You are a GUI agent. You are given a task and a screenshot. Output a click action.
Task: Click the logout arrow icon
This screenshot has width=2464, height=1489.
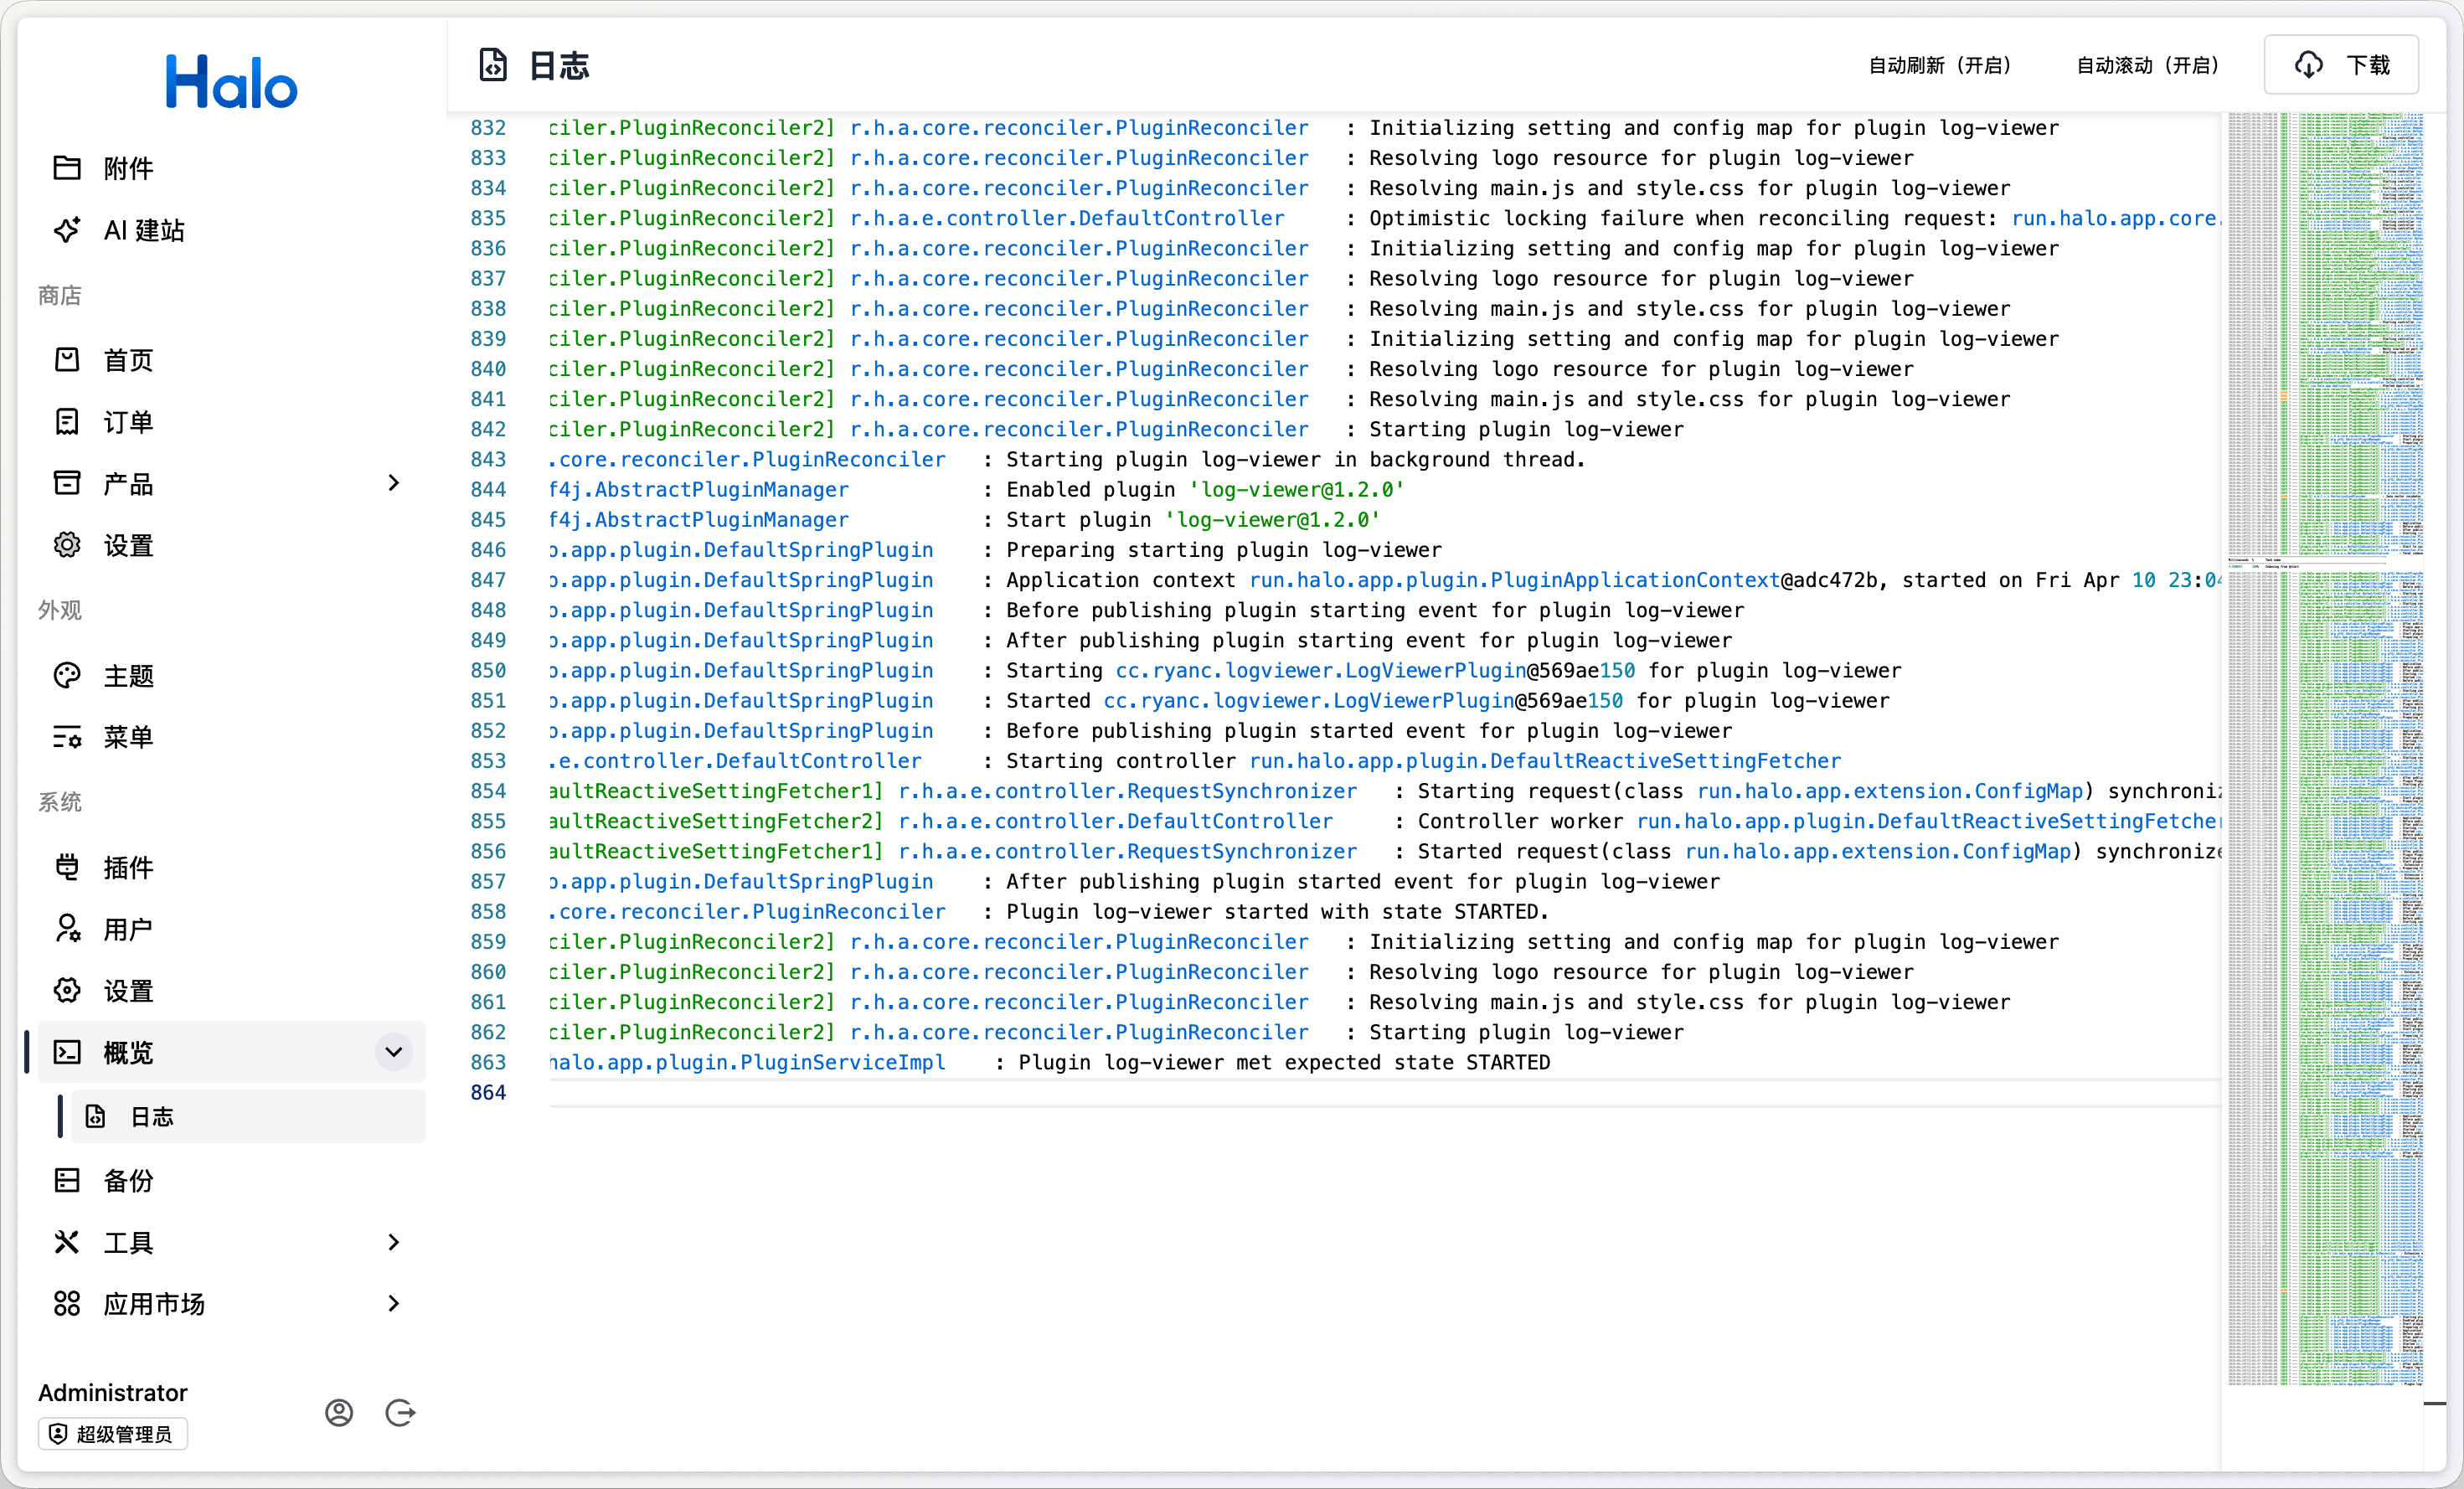[x=400, y=1412]
